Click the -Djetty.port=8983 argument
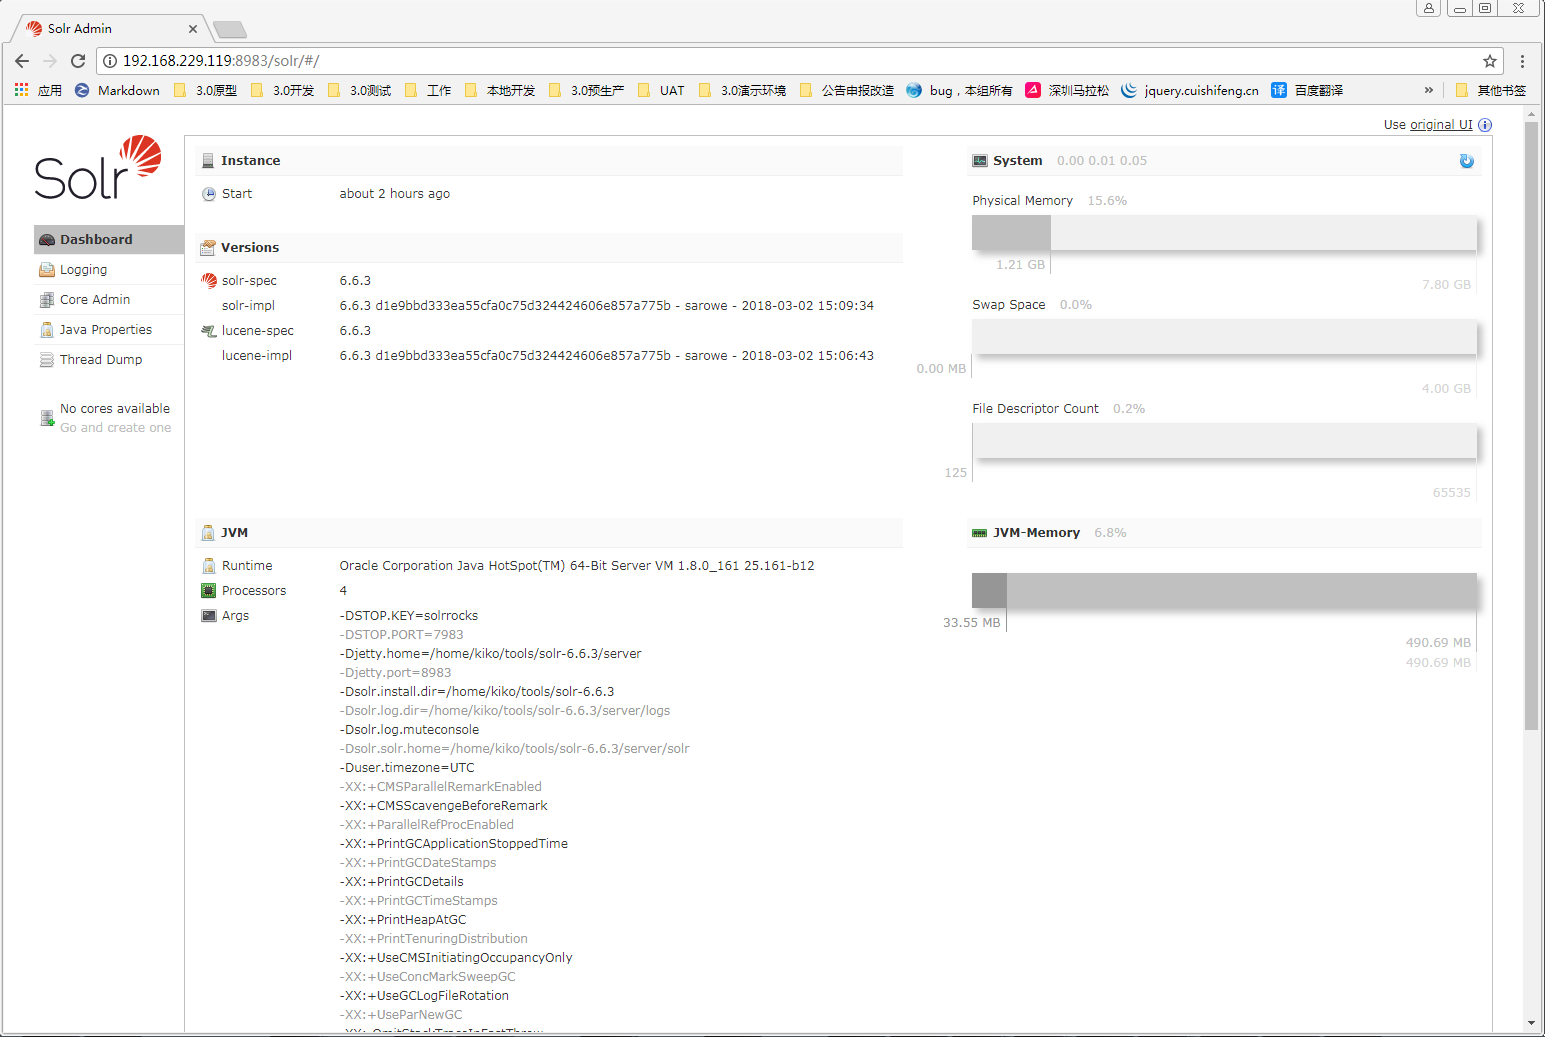 (x=396, y=673)
